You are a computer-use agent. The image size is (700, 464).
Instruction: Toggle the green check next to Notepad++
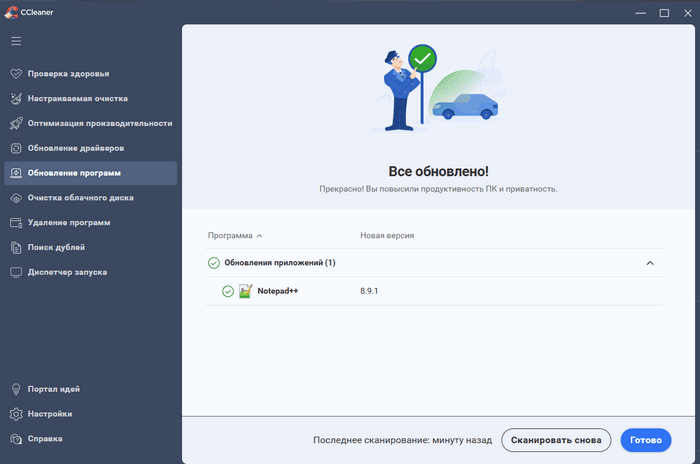tap(228, 291)
